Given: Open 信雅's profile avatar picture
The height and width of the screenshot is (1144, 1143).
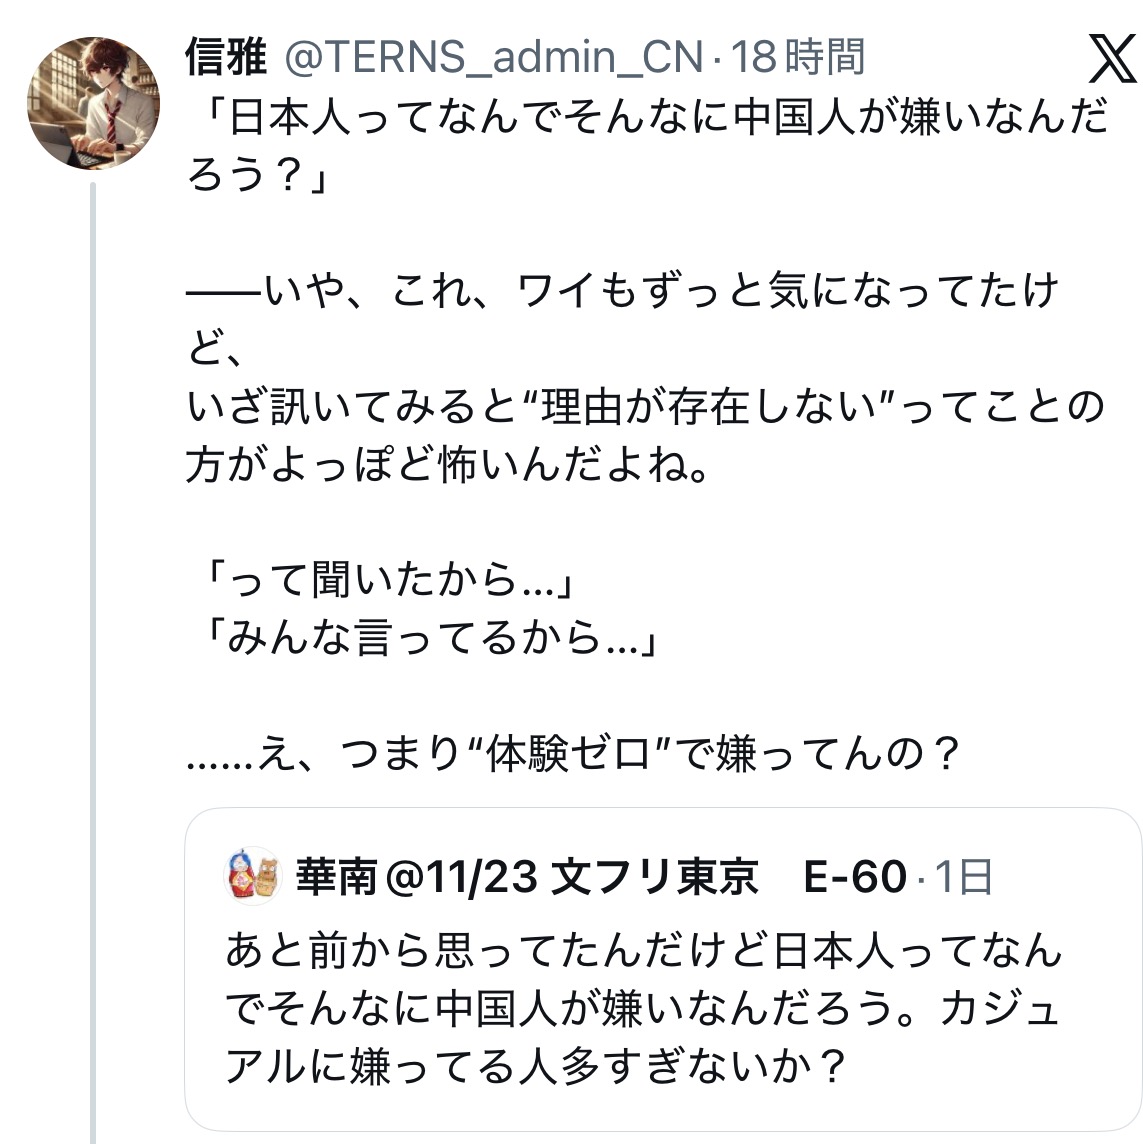Looking at the screenshot, I should [x=93, y=102].
